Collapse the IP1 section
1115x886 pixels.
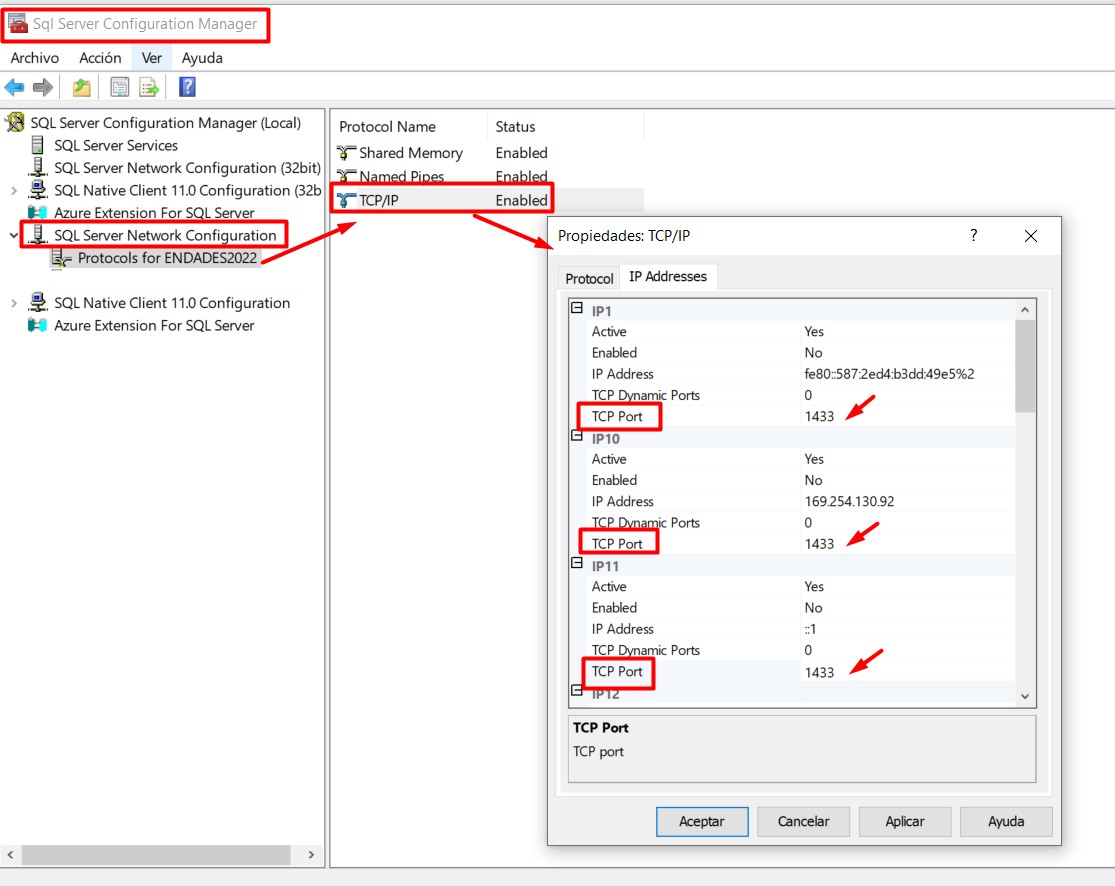[x=577, y=308]
